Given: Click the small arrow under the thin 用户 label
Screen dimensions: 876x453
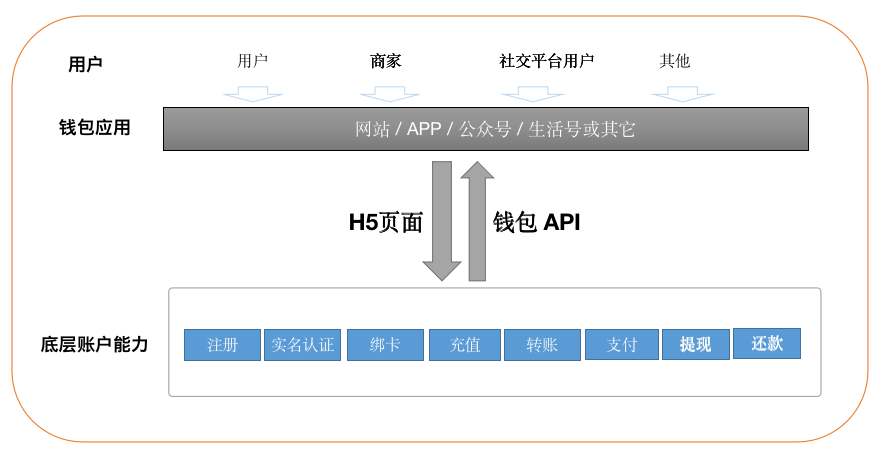Looking at the screenshot, I should [x=253, y=94].
